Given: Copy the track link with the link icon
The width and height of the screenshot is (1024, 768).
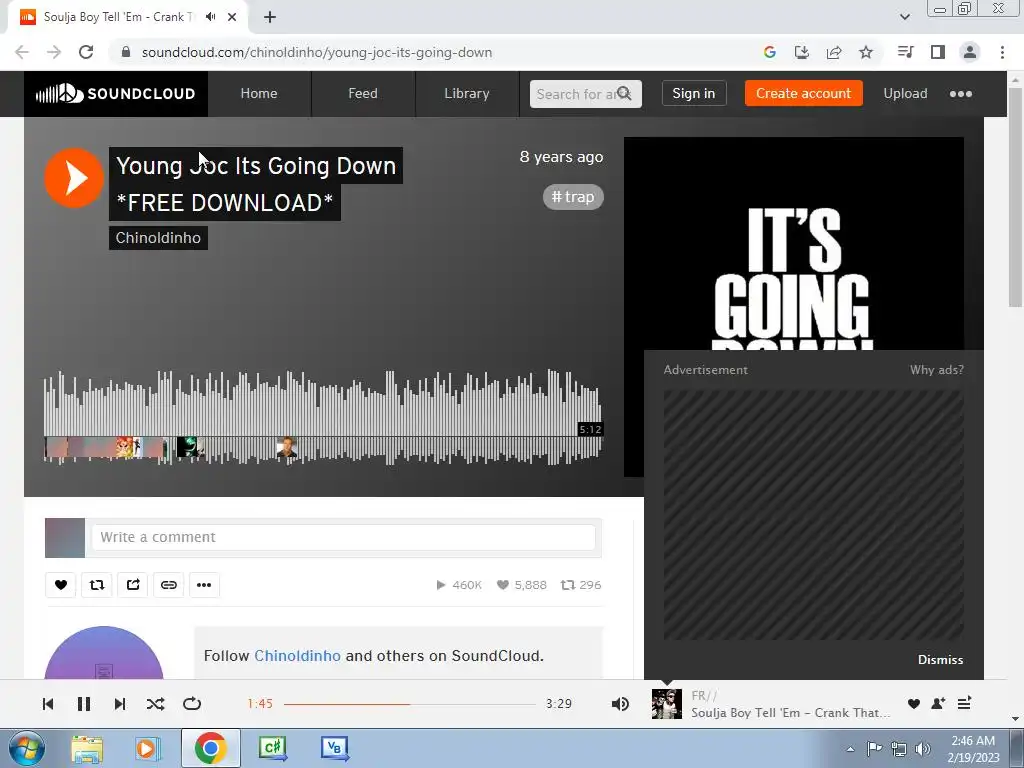Looking at the screenshot, I should (x=168, y=585).
